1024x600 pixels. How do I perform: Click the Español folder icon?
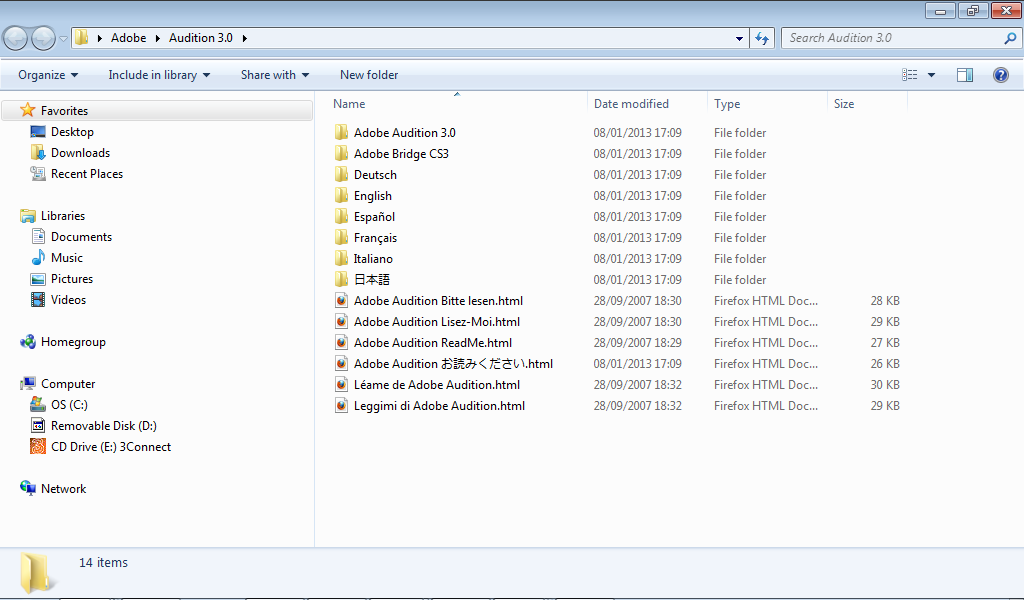point(341,217)
